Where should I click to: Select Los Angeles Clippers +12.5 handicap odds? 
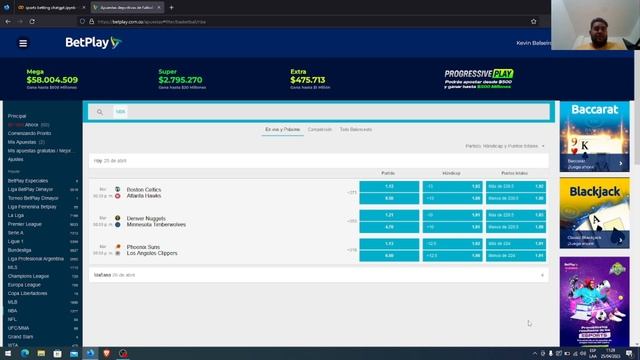[452, 256]
